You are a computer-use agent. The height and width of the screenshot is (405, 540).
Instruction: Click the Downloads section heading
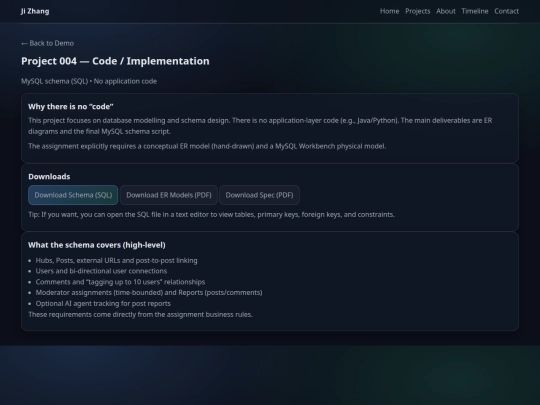point(49,176)
